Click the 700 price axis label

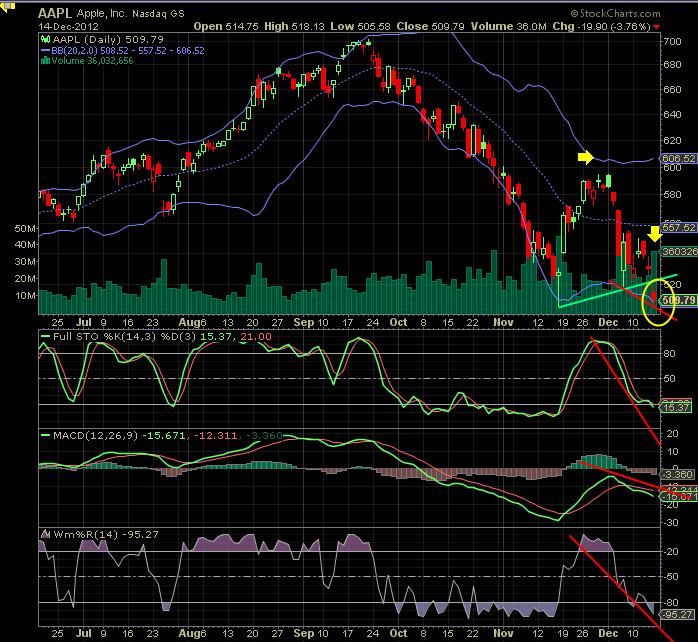click(672, 42)
